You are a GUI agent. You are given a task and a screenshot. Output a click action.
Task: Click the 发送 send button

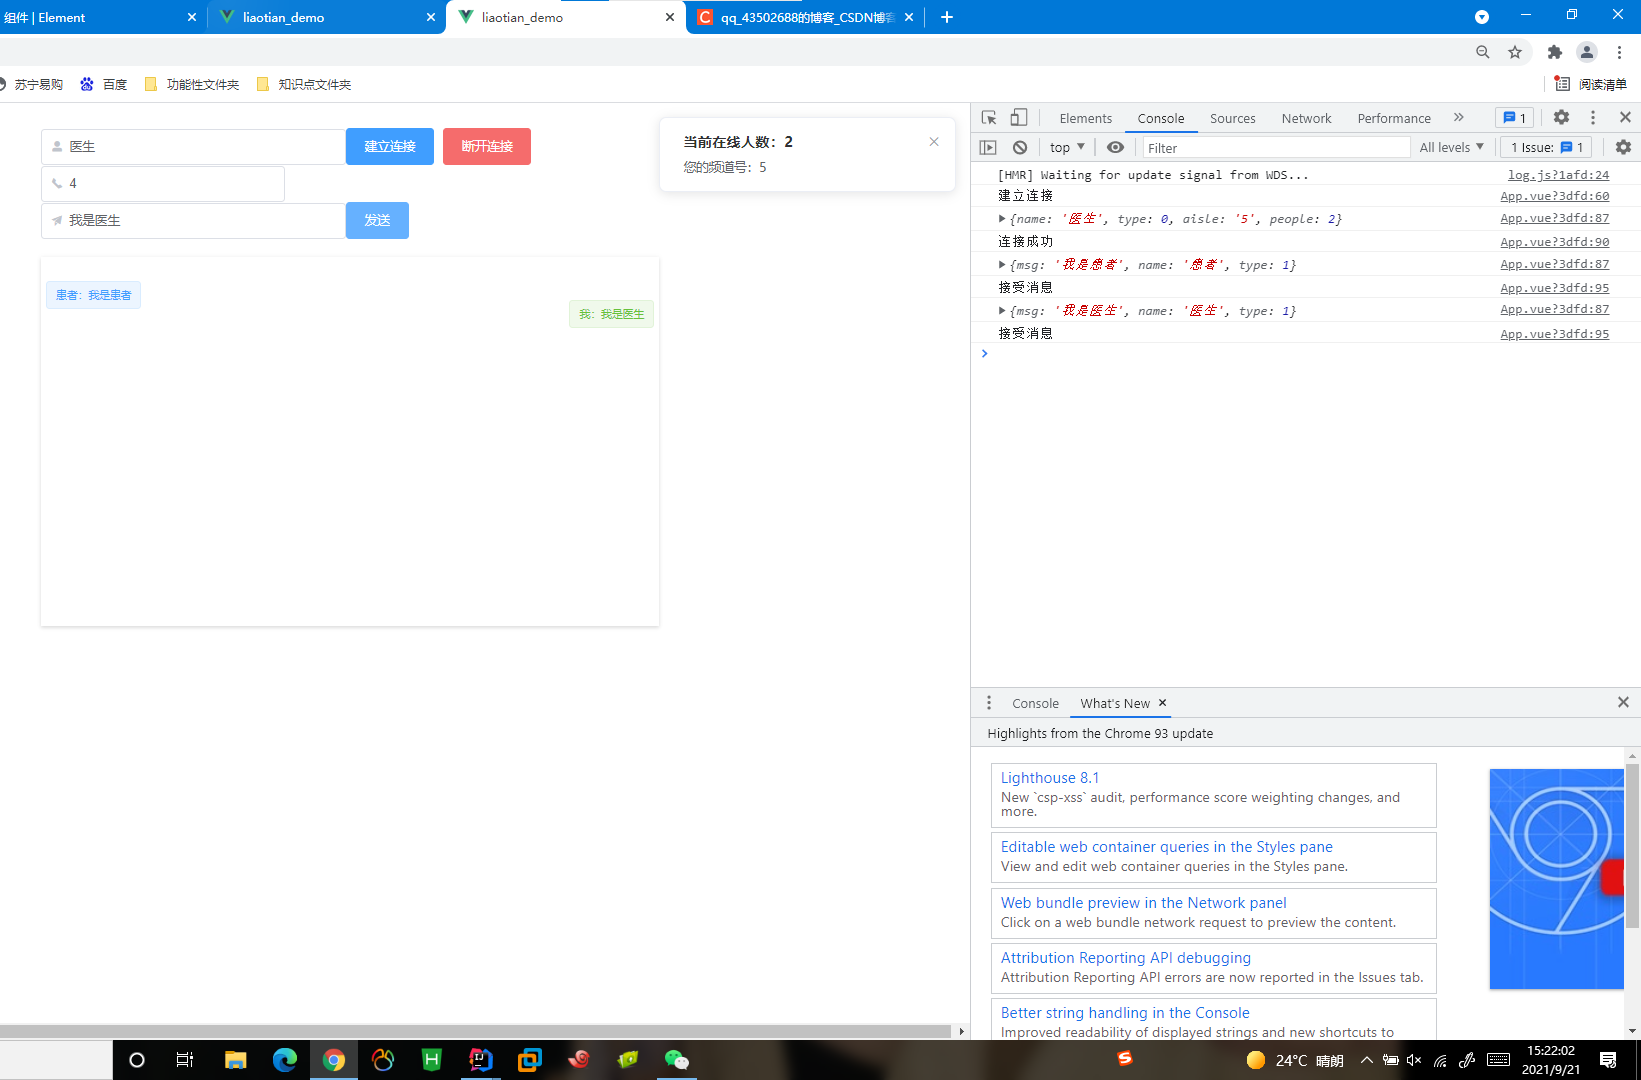pyautogui.click(x=377, y=220)
